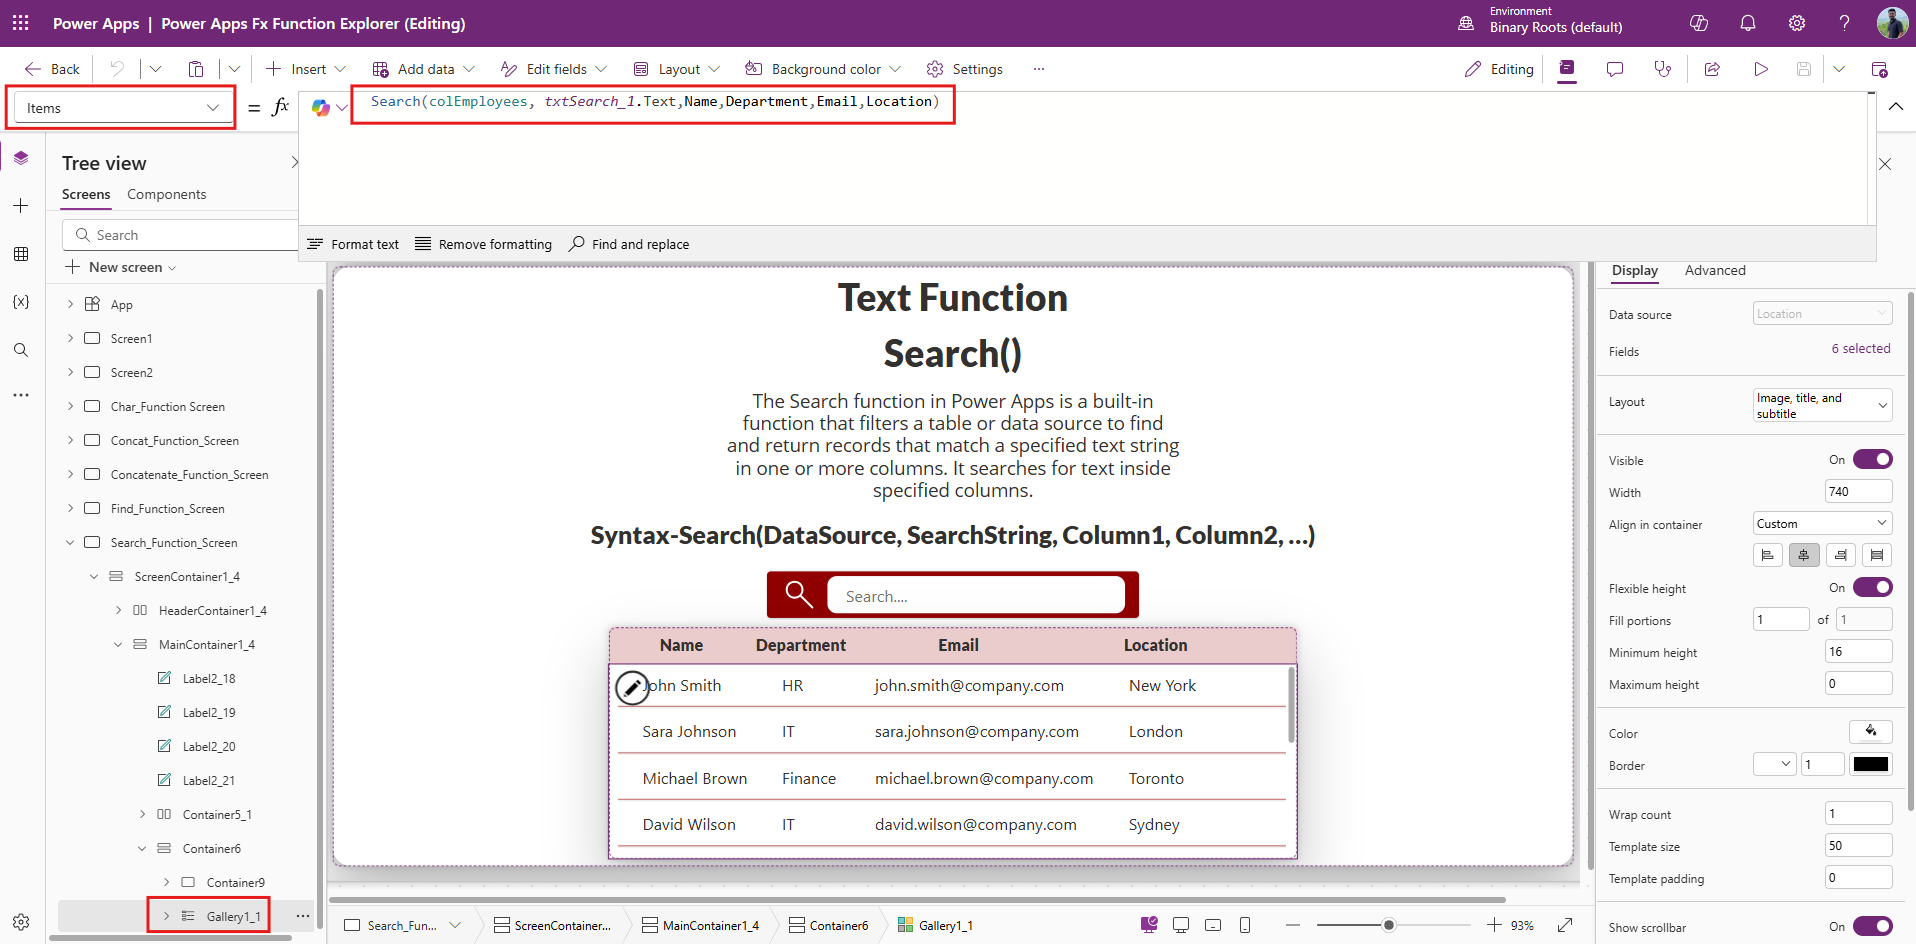Image resolution: width=1916 pixels, height=944 pixels.
Task: Expand the Container9 tree node
Action: 166,882
